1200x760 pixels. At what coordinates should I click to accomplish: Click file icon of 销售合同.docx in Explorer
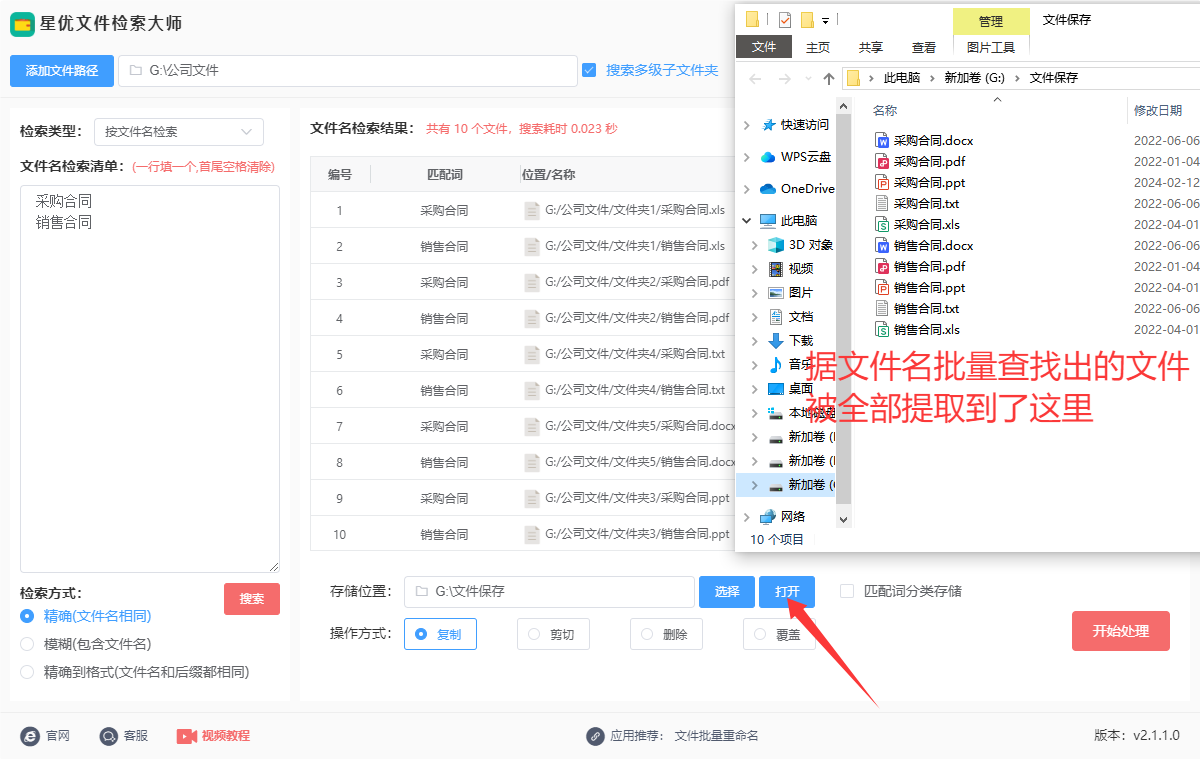pos(882,245)
